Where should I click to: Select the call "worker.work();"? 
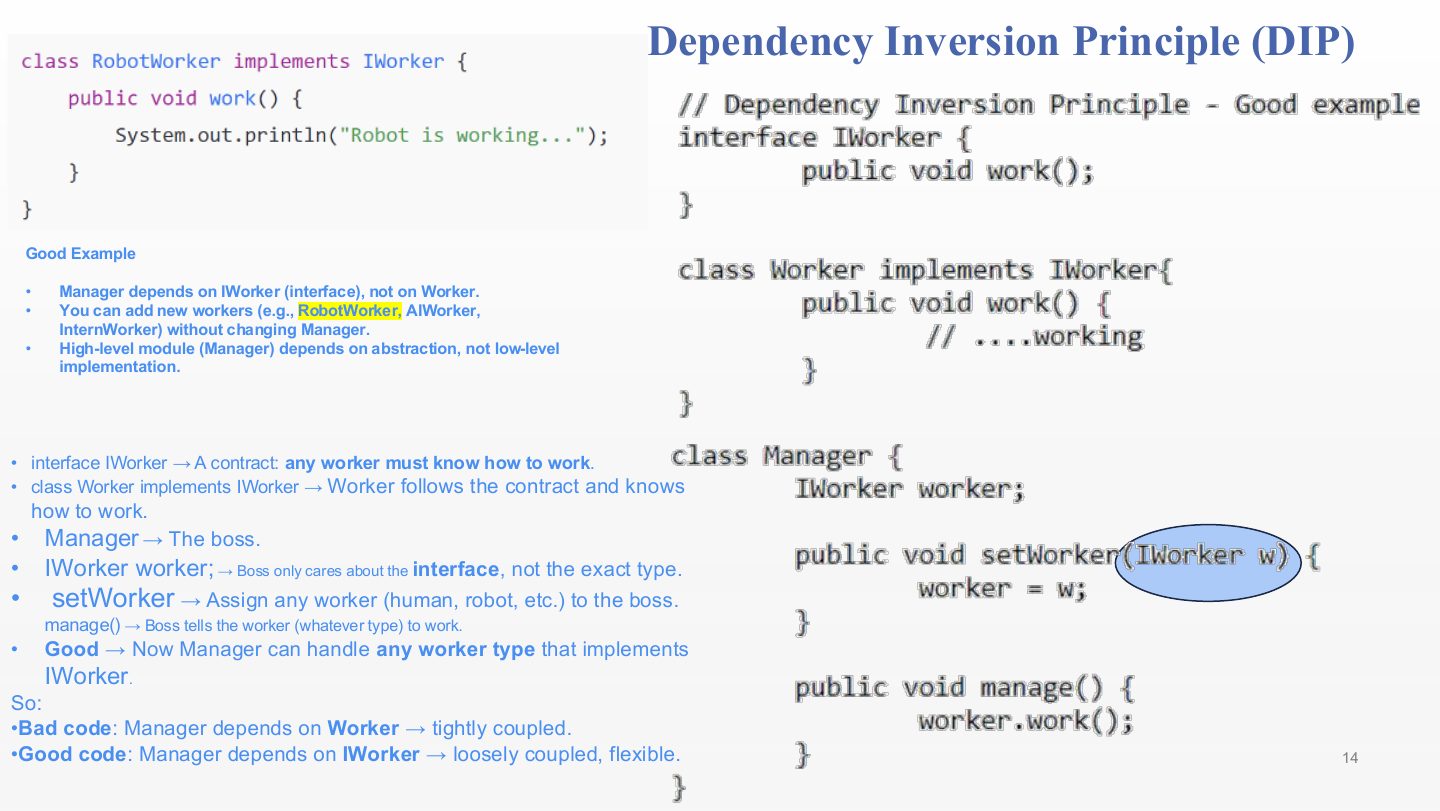click(x=1025, y=721)
